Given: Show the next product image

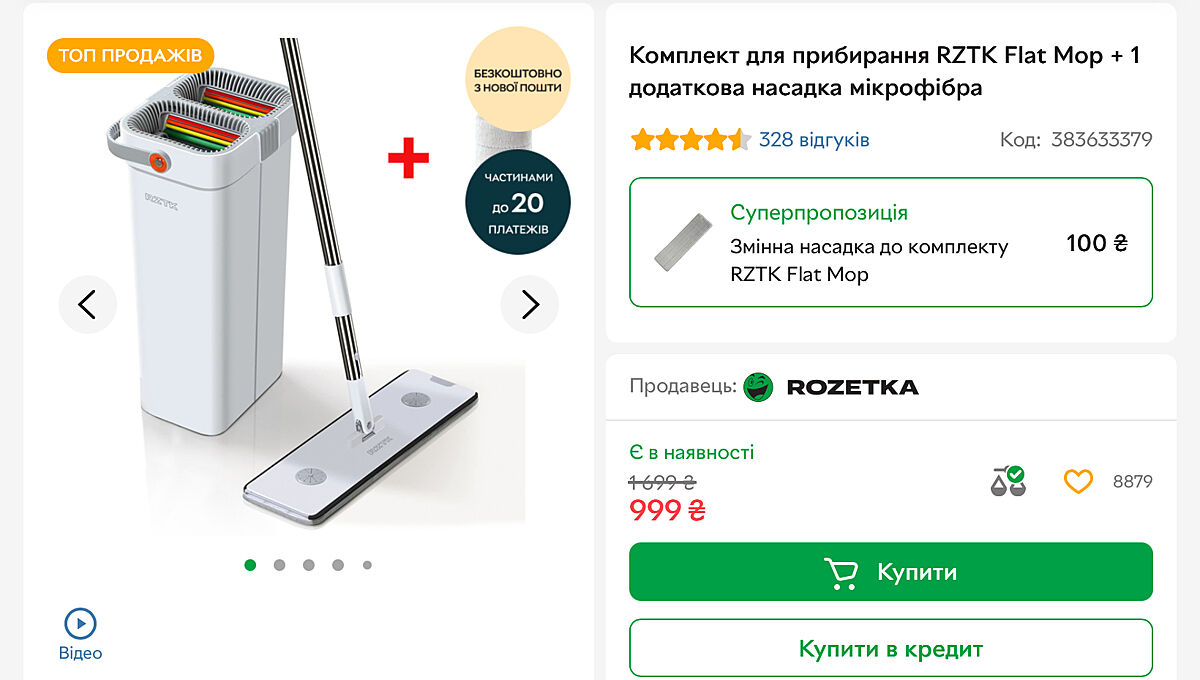Looking at the screenshot, I should click(530, 304).
